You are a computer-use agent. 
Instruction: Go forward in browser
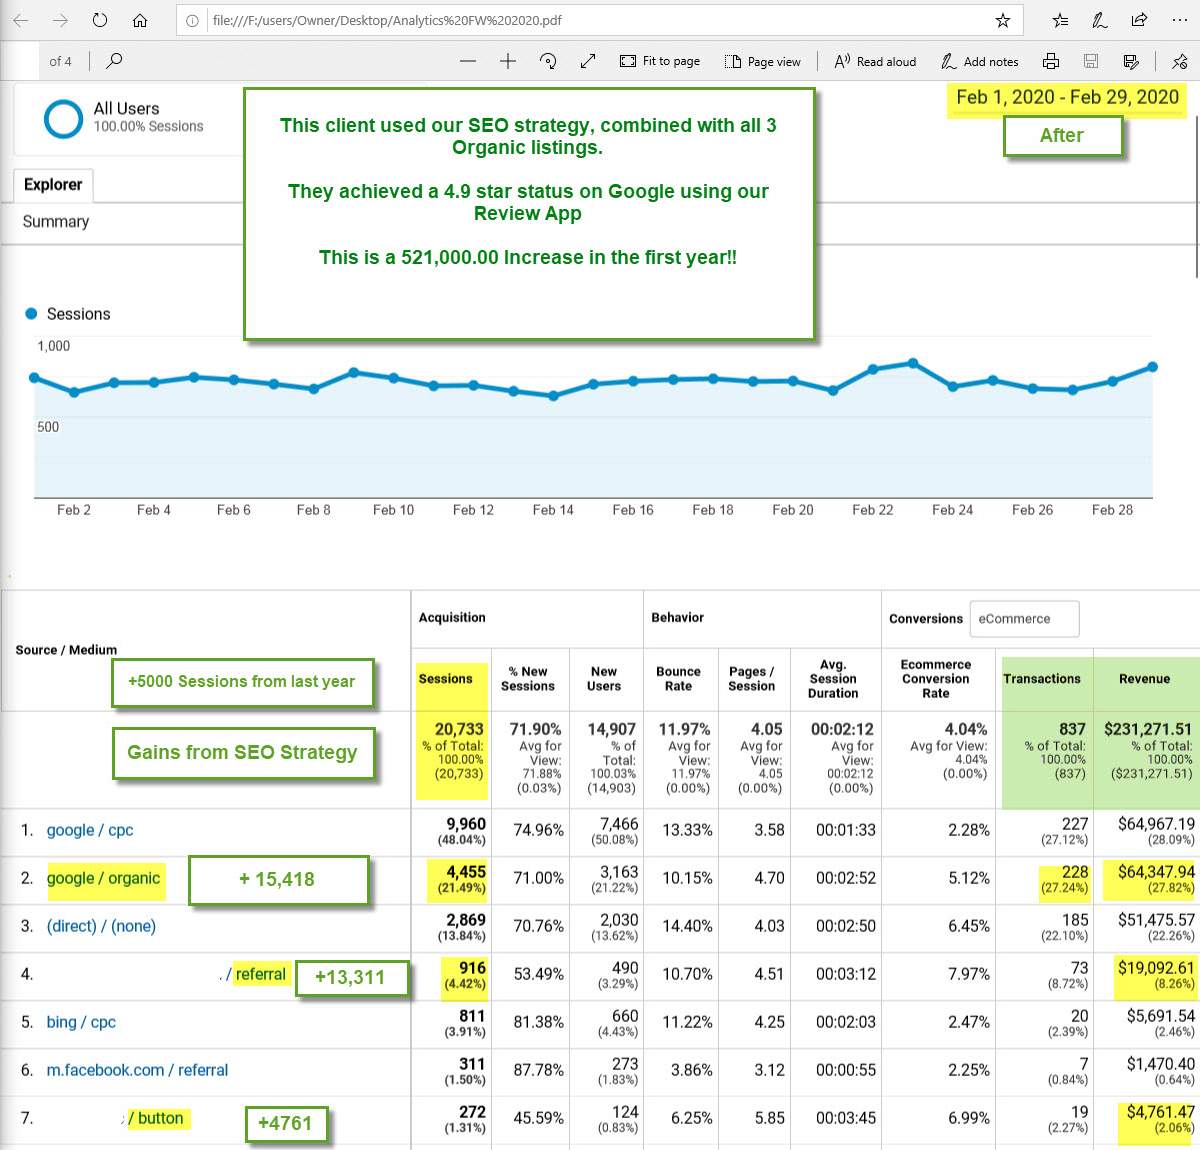pyautogui.click(x=60, y=20)
